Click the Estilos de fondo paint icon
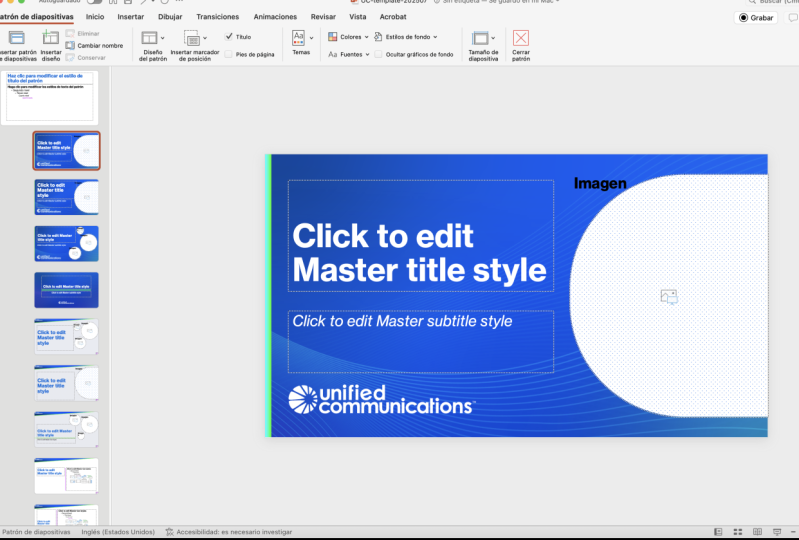Image resolution: width=799 pixels, height=540 pixels. (378, 37)
